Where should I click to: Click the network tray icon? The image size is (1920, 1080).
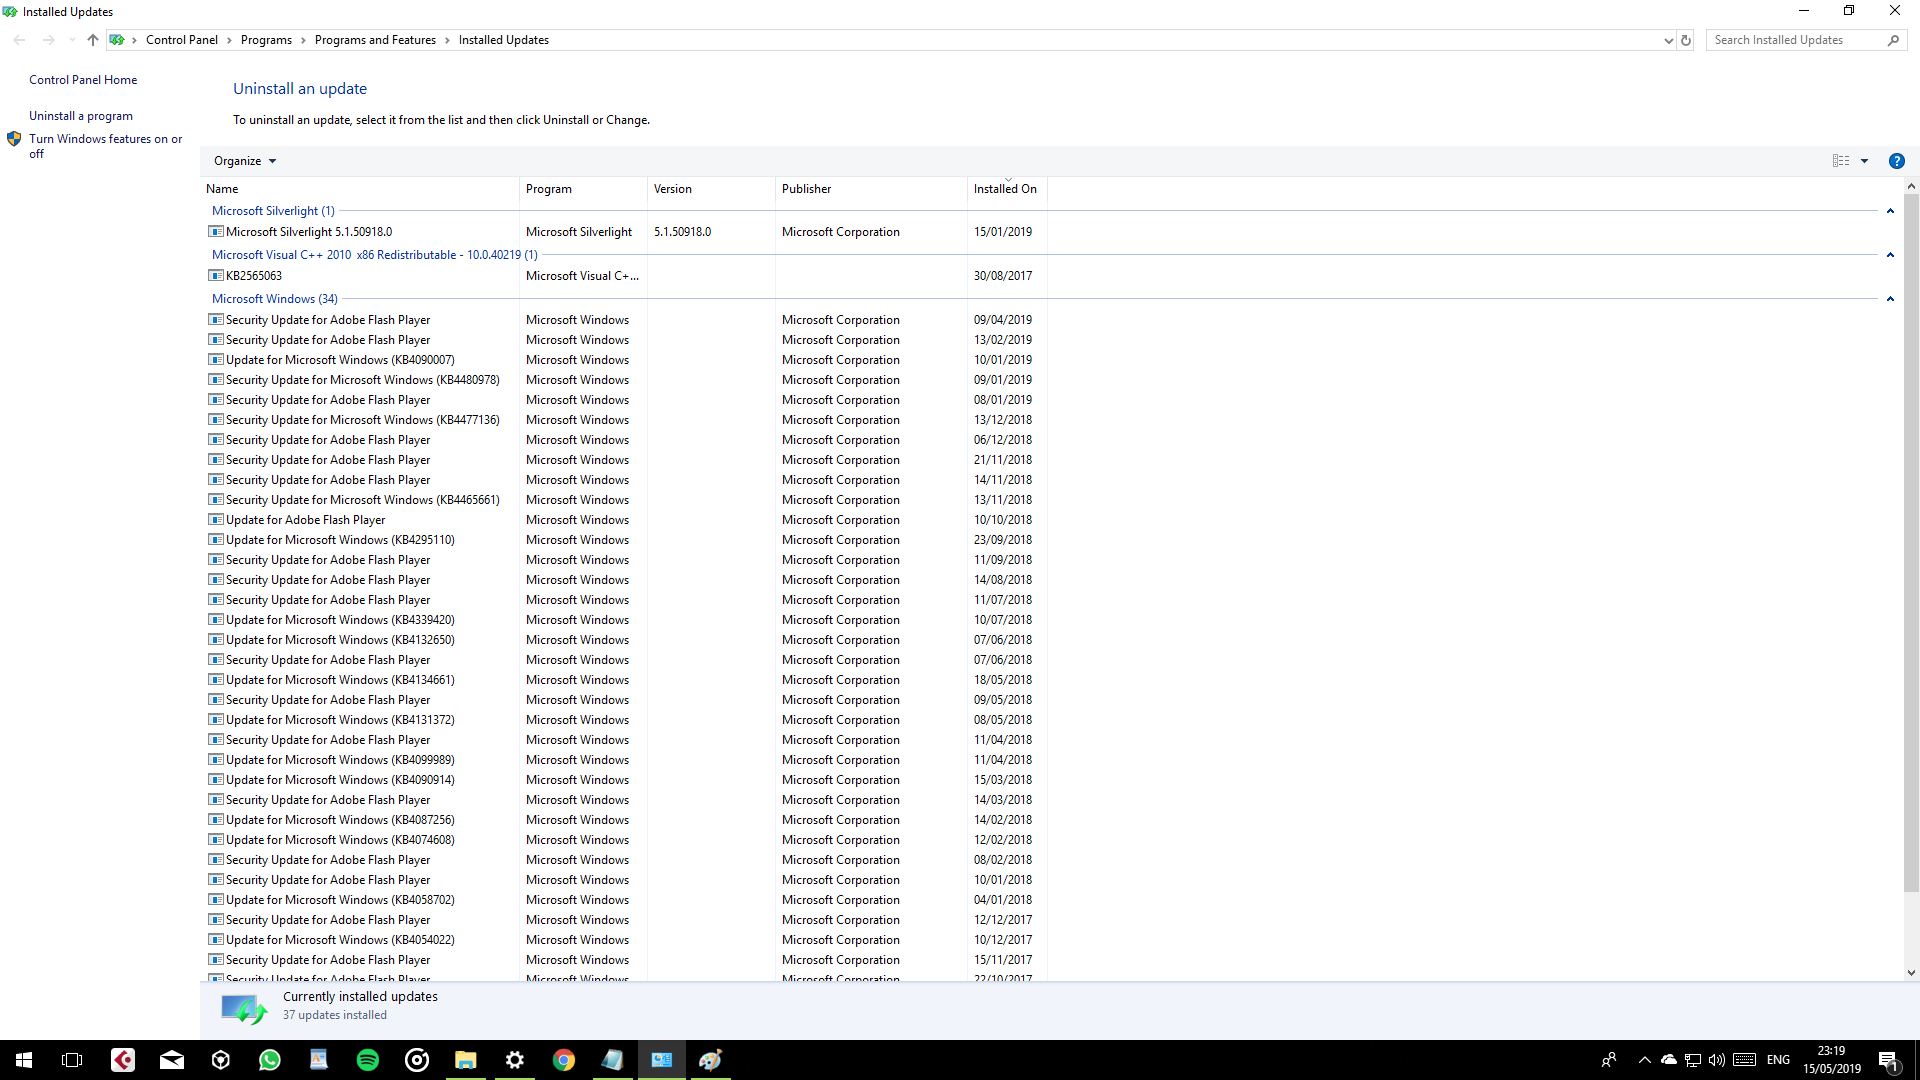click(1693, 1060)
